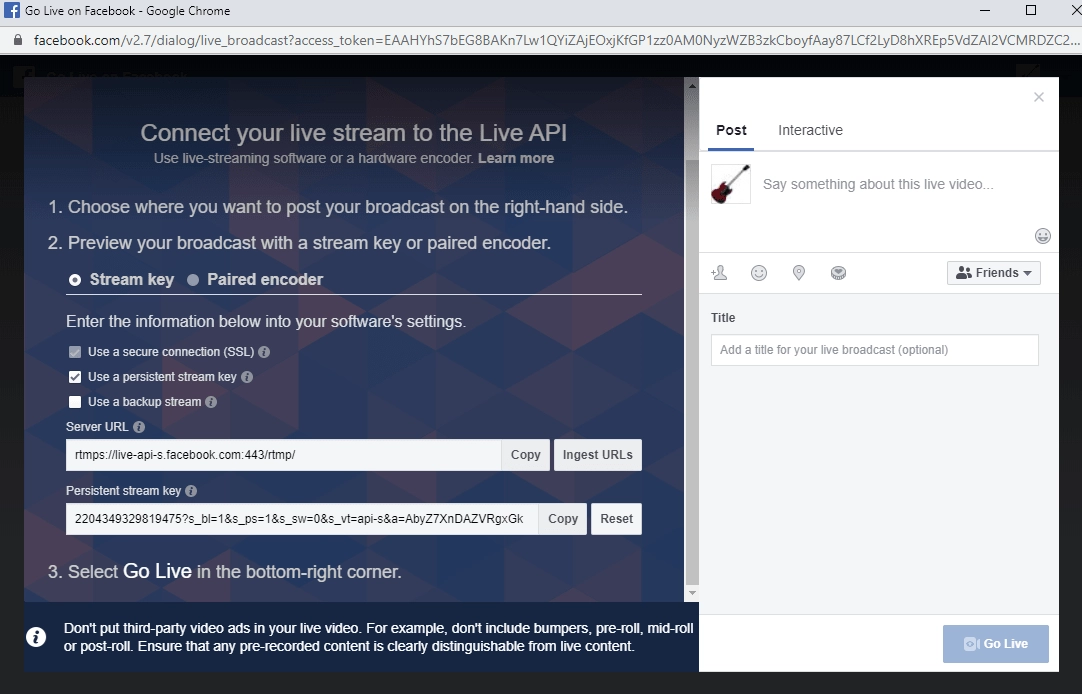Click the persistent stream key field
Image resolution: width=1082 pixels, height=694 pixels.
point(302,519)
